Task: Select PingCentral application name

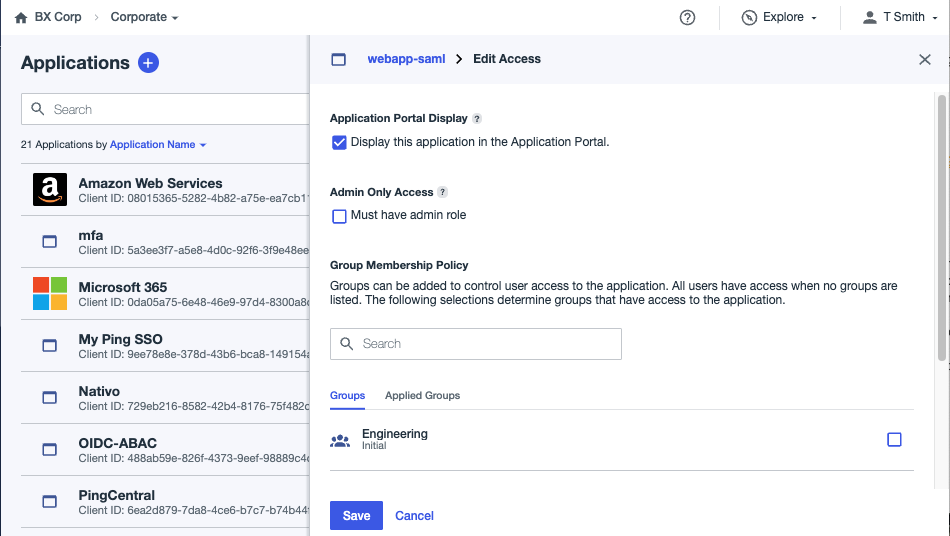Action: tap(116, 495)
